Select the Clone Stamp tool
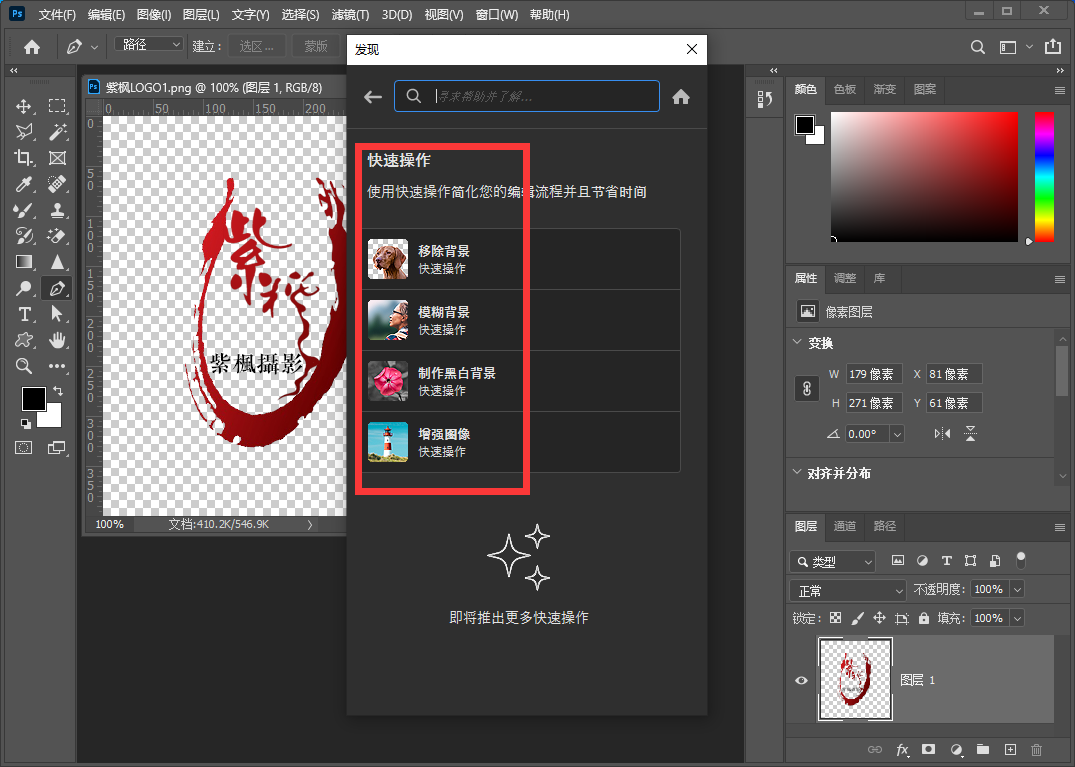Viewport: 1075px width, 767px height. tap(57, 210)
